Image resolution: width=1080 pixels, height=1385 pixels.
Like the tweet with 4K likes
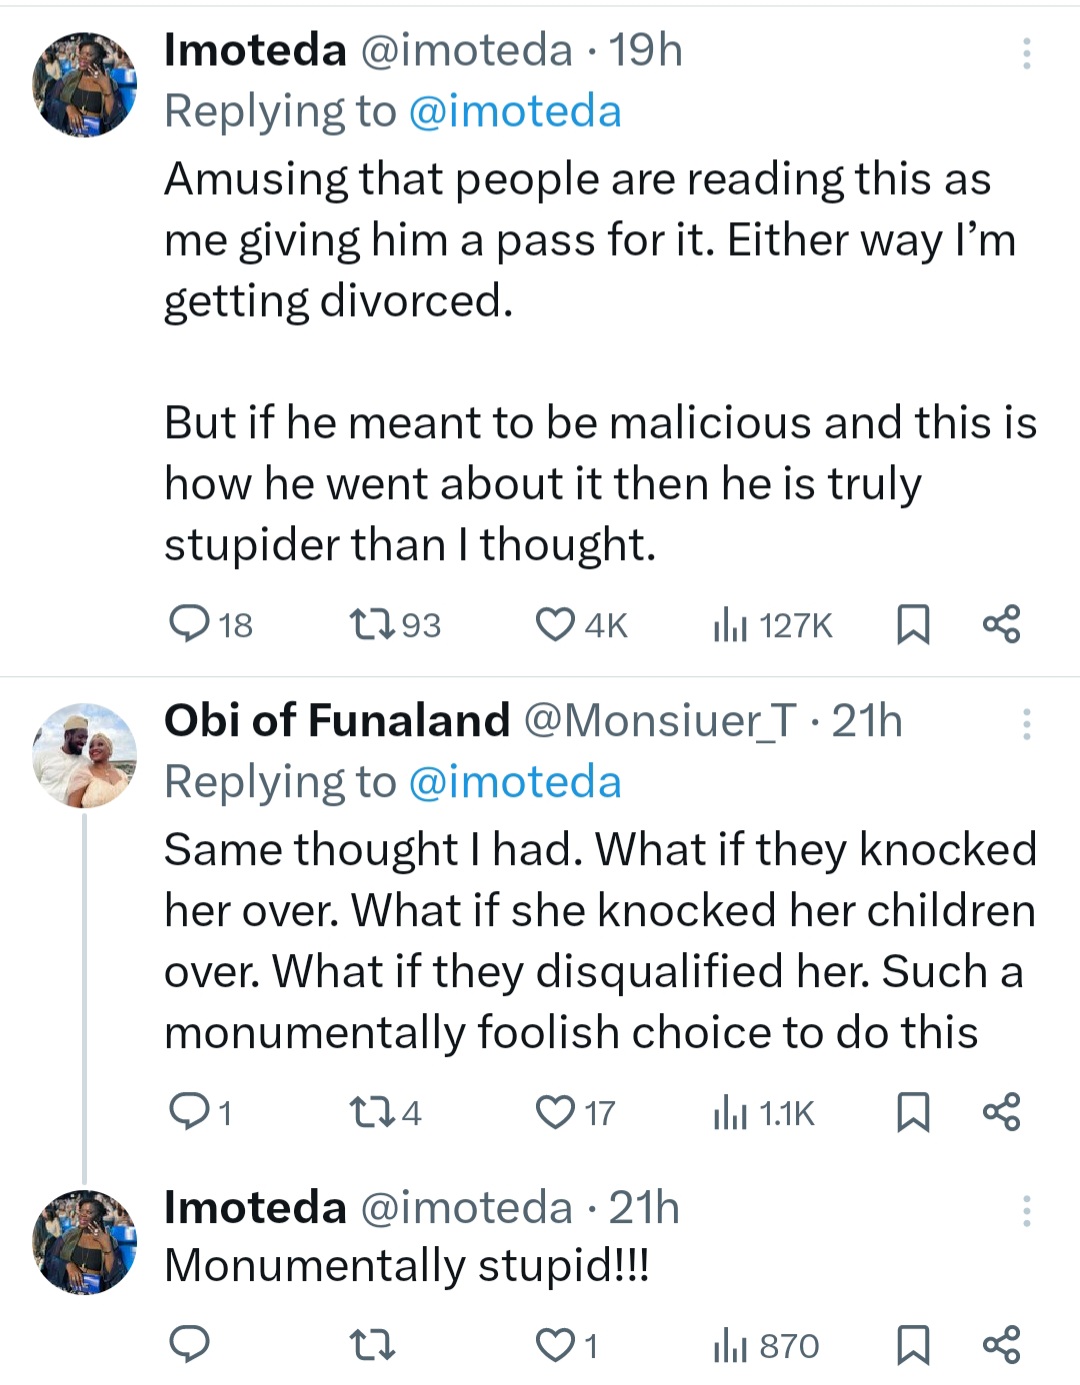(556, 625)
